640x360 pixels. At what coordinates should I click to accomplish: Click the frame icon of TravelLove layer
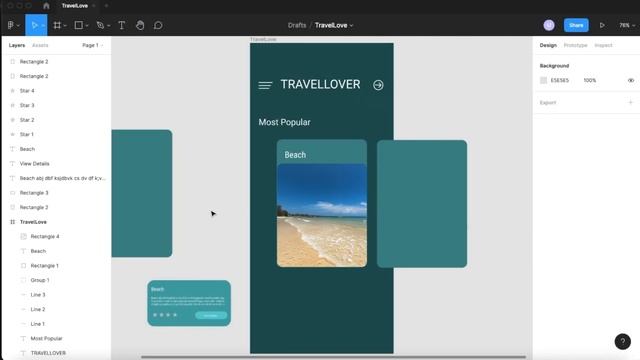pyautogui.click(x=13, y=222)
